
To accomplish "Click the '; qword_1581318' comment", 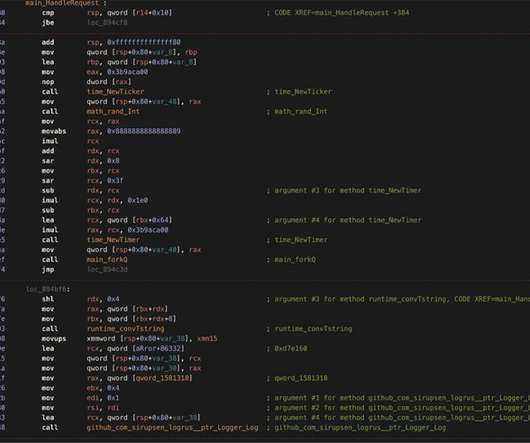I will coord(297,378).
